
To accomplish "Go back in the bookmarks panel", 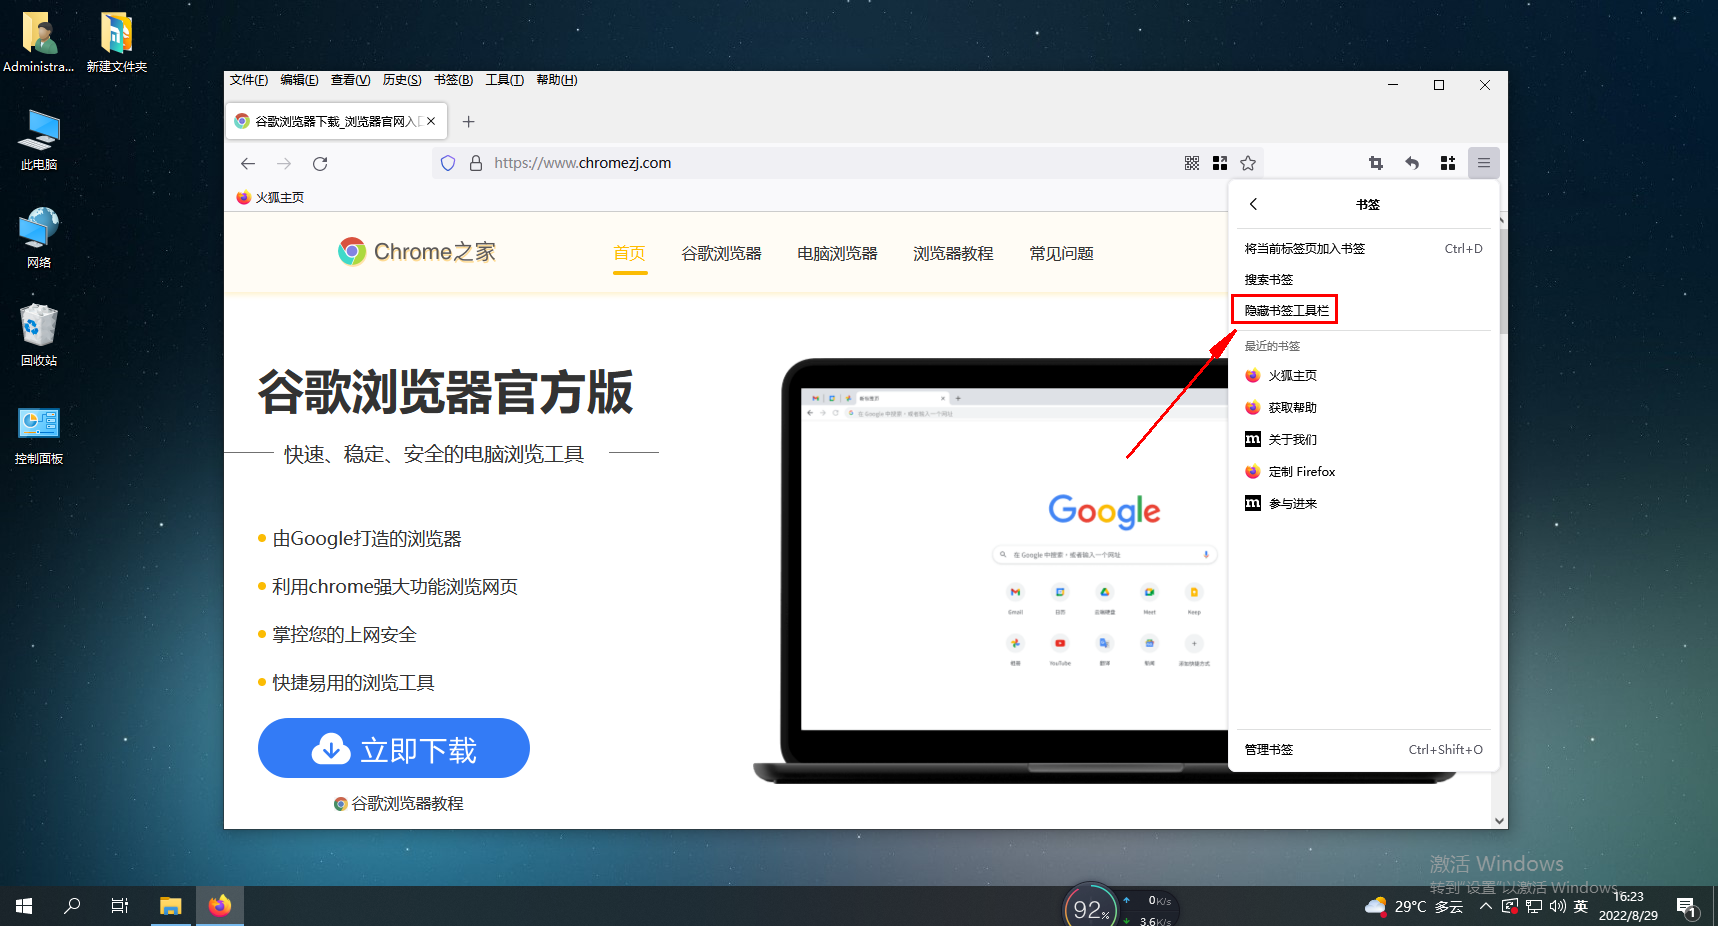I will 1253,204.
